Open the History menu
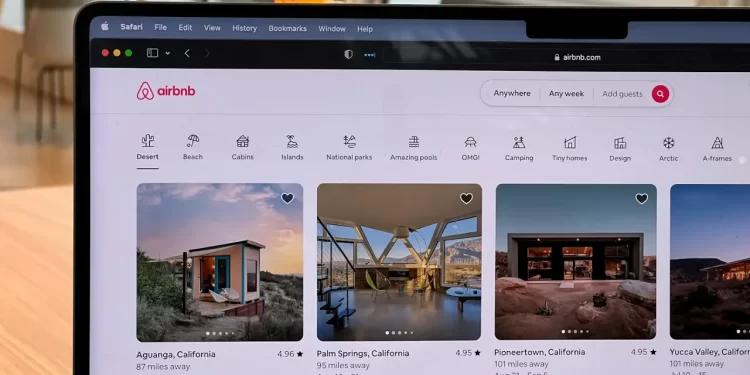Screen dimensions: 750x375 245,28
